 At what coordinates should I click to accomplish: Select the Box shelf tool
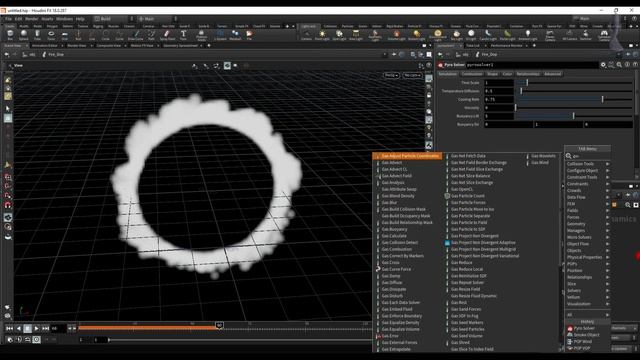[10, 35]
